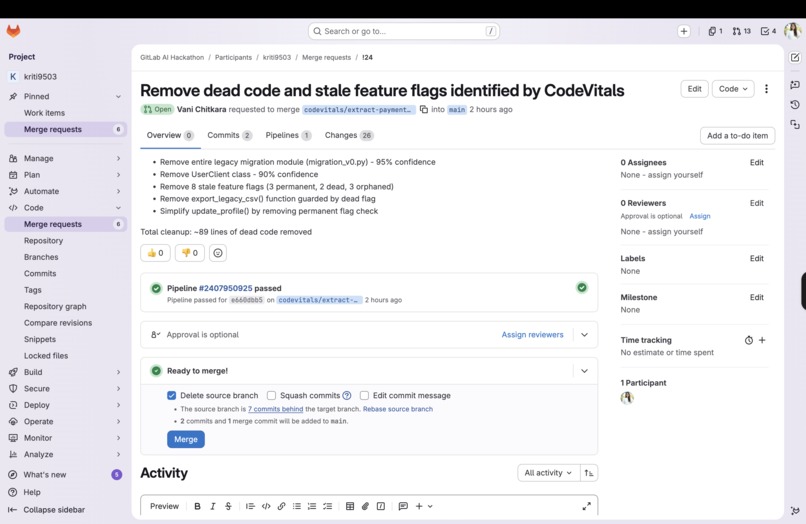Switch editor to Preview mode
This screenshot has width=806, height=524.
[x=164, y=507]
